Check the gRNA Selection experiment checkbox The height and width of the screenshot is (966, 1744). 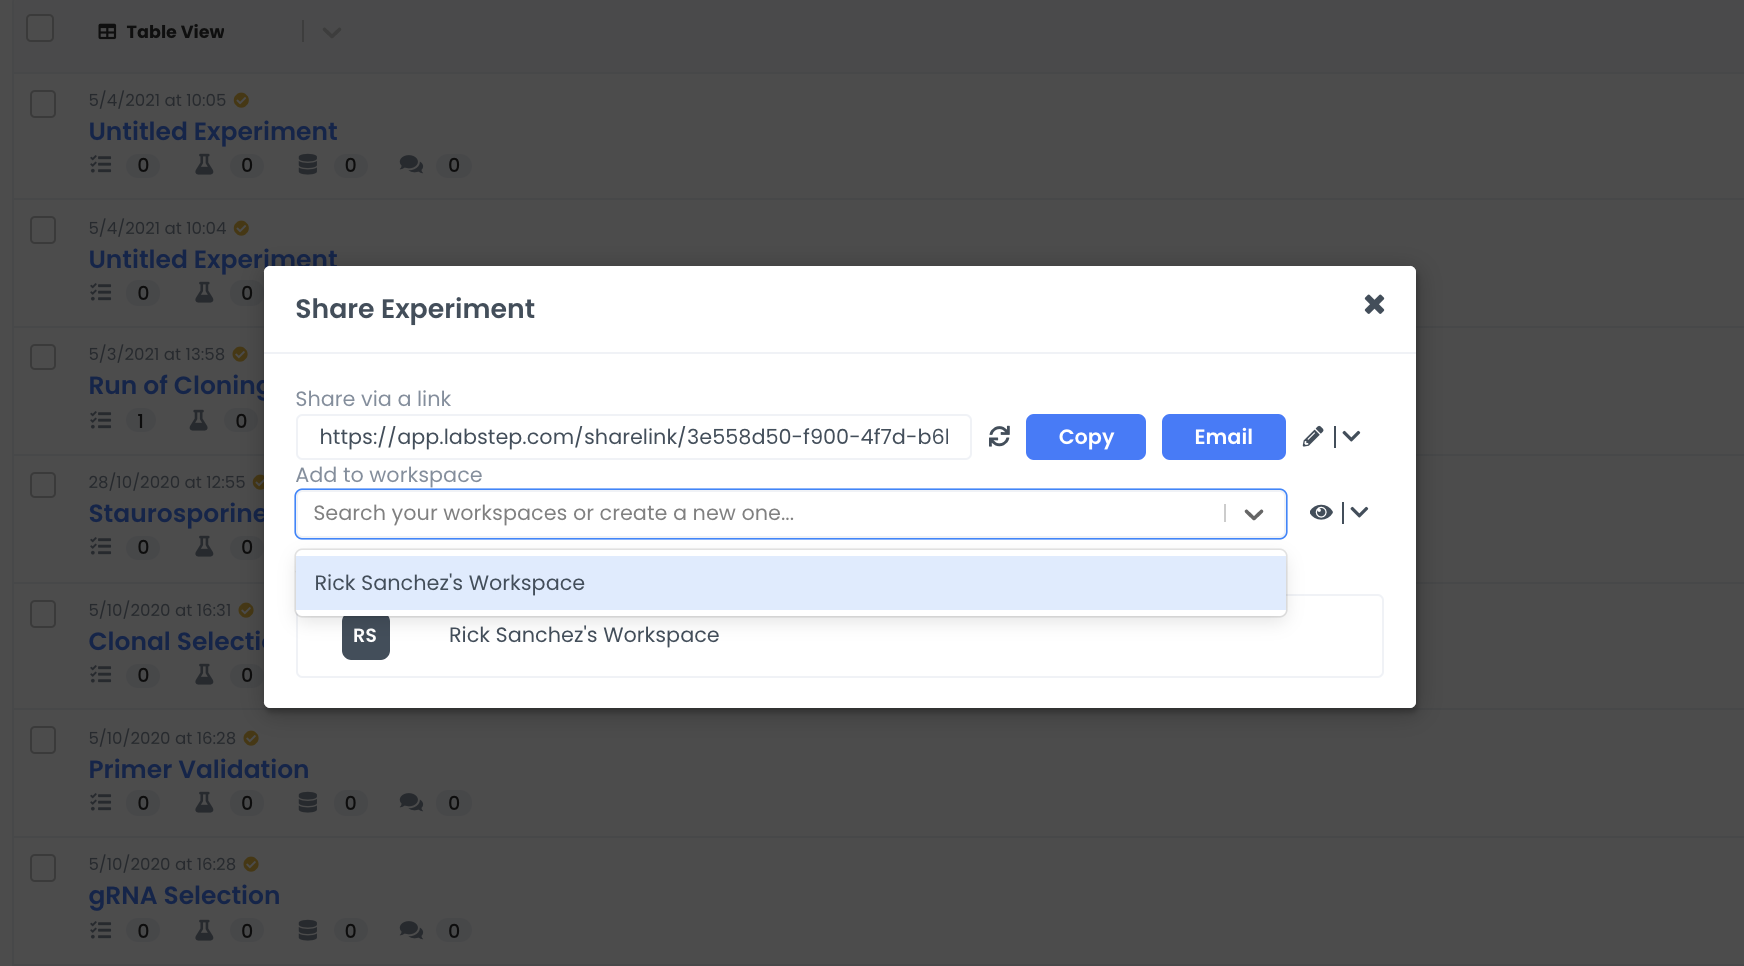point(43,867)
